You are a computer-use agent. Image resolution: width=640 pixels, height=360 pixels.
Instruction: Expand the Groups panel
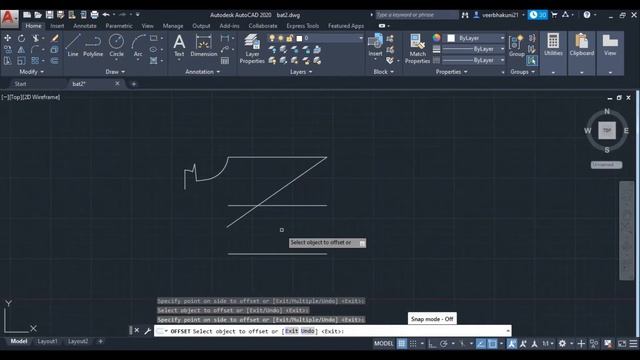(522, 72)
